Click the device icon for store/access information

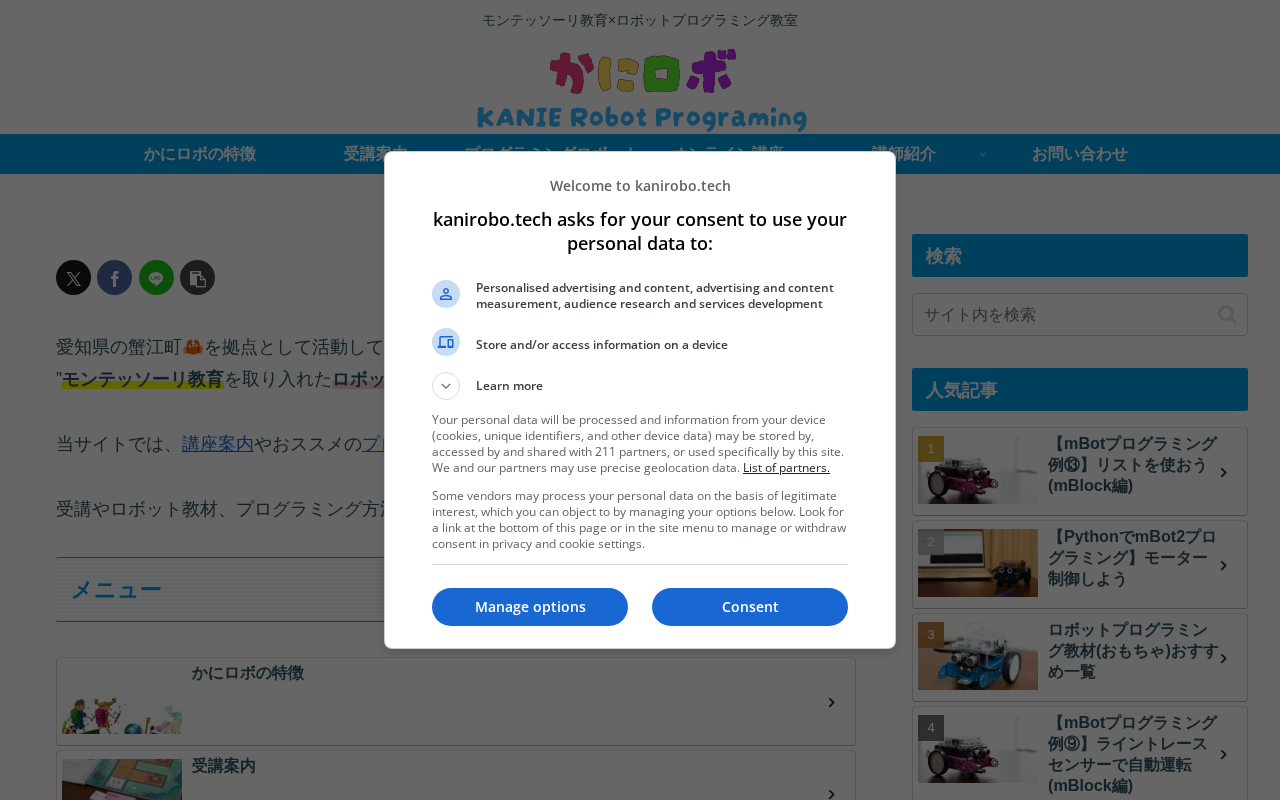pos(446,342)
